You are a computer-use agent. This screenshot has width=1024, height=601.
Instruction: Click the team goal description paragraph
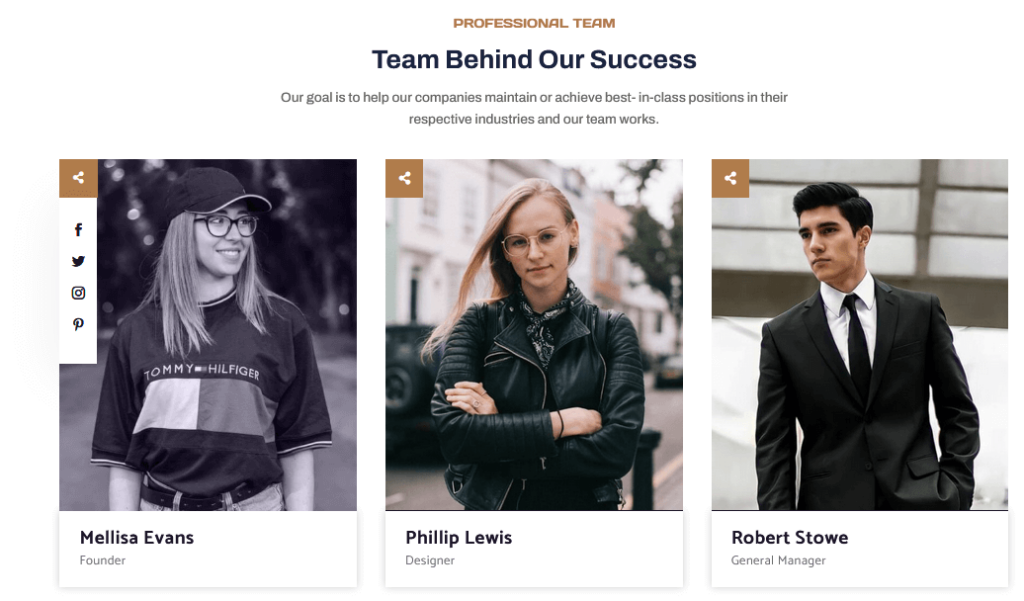pos(534,108)
